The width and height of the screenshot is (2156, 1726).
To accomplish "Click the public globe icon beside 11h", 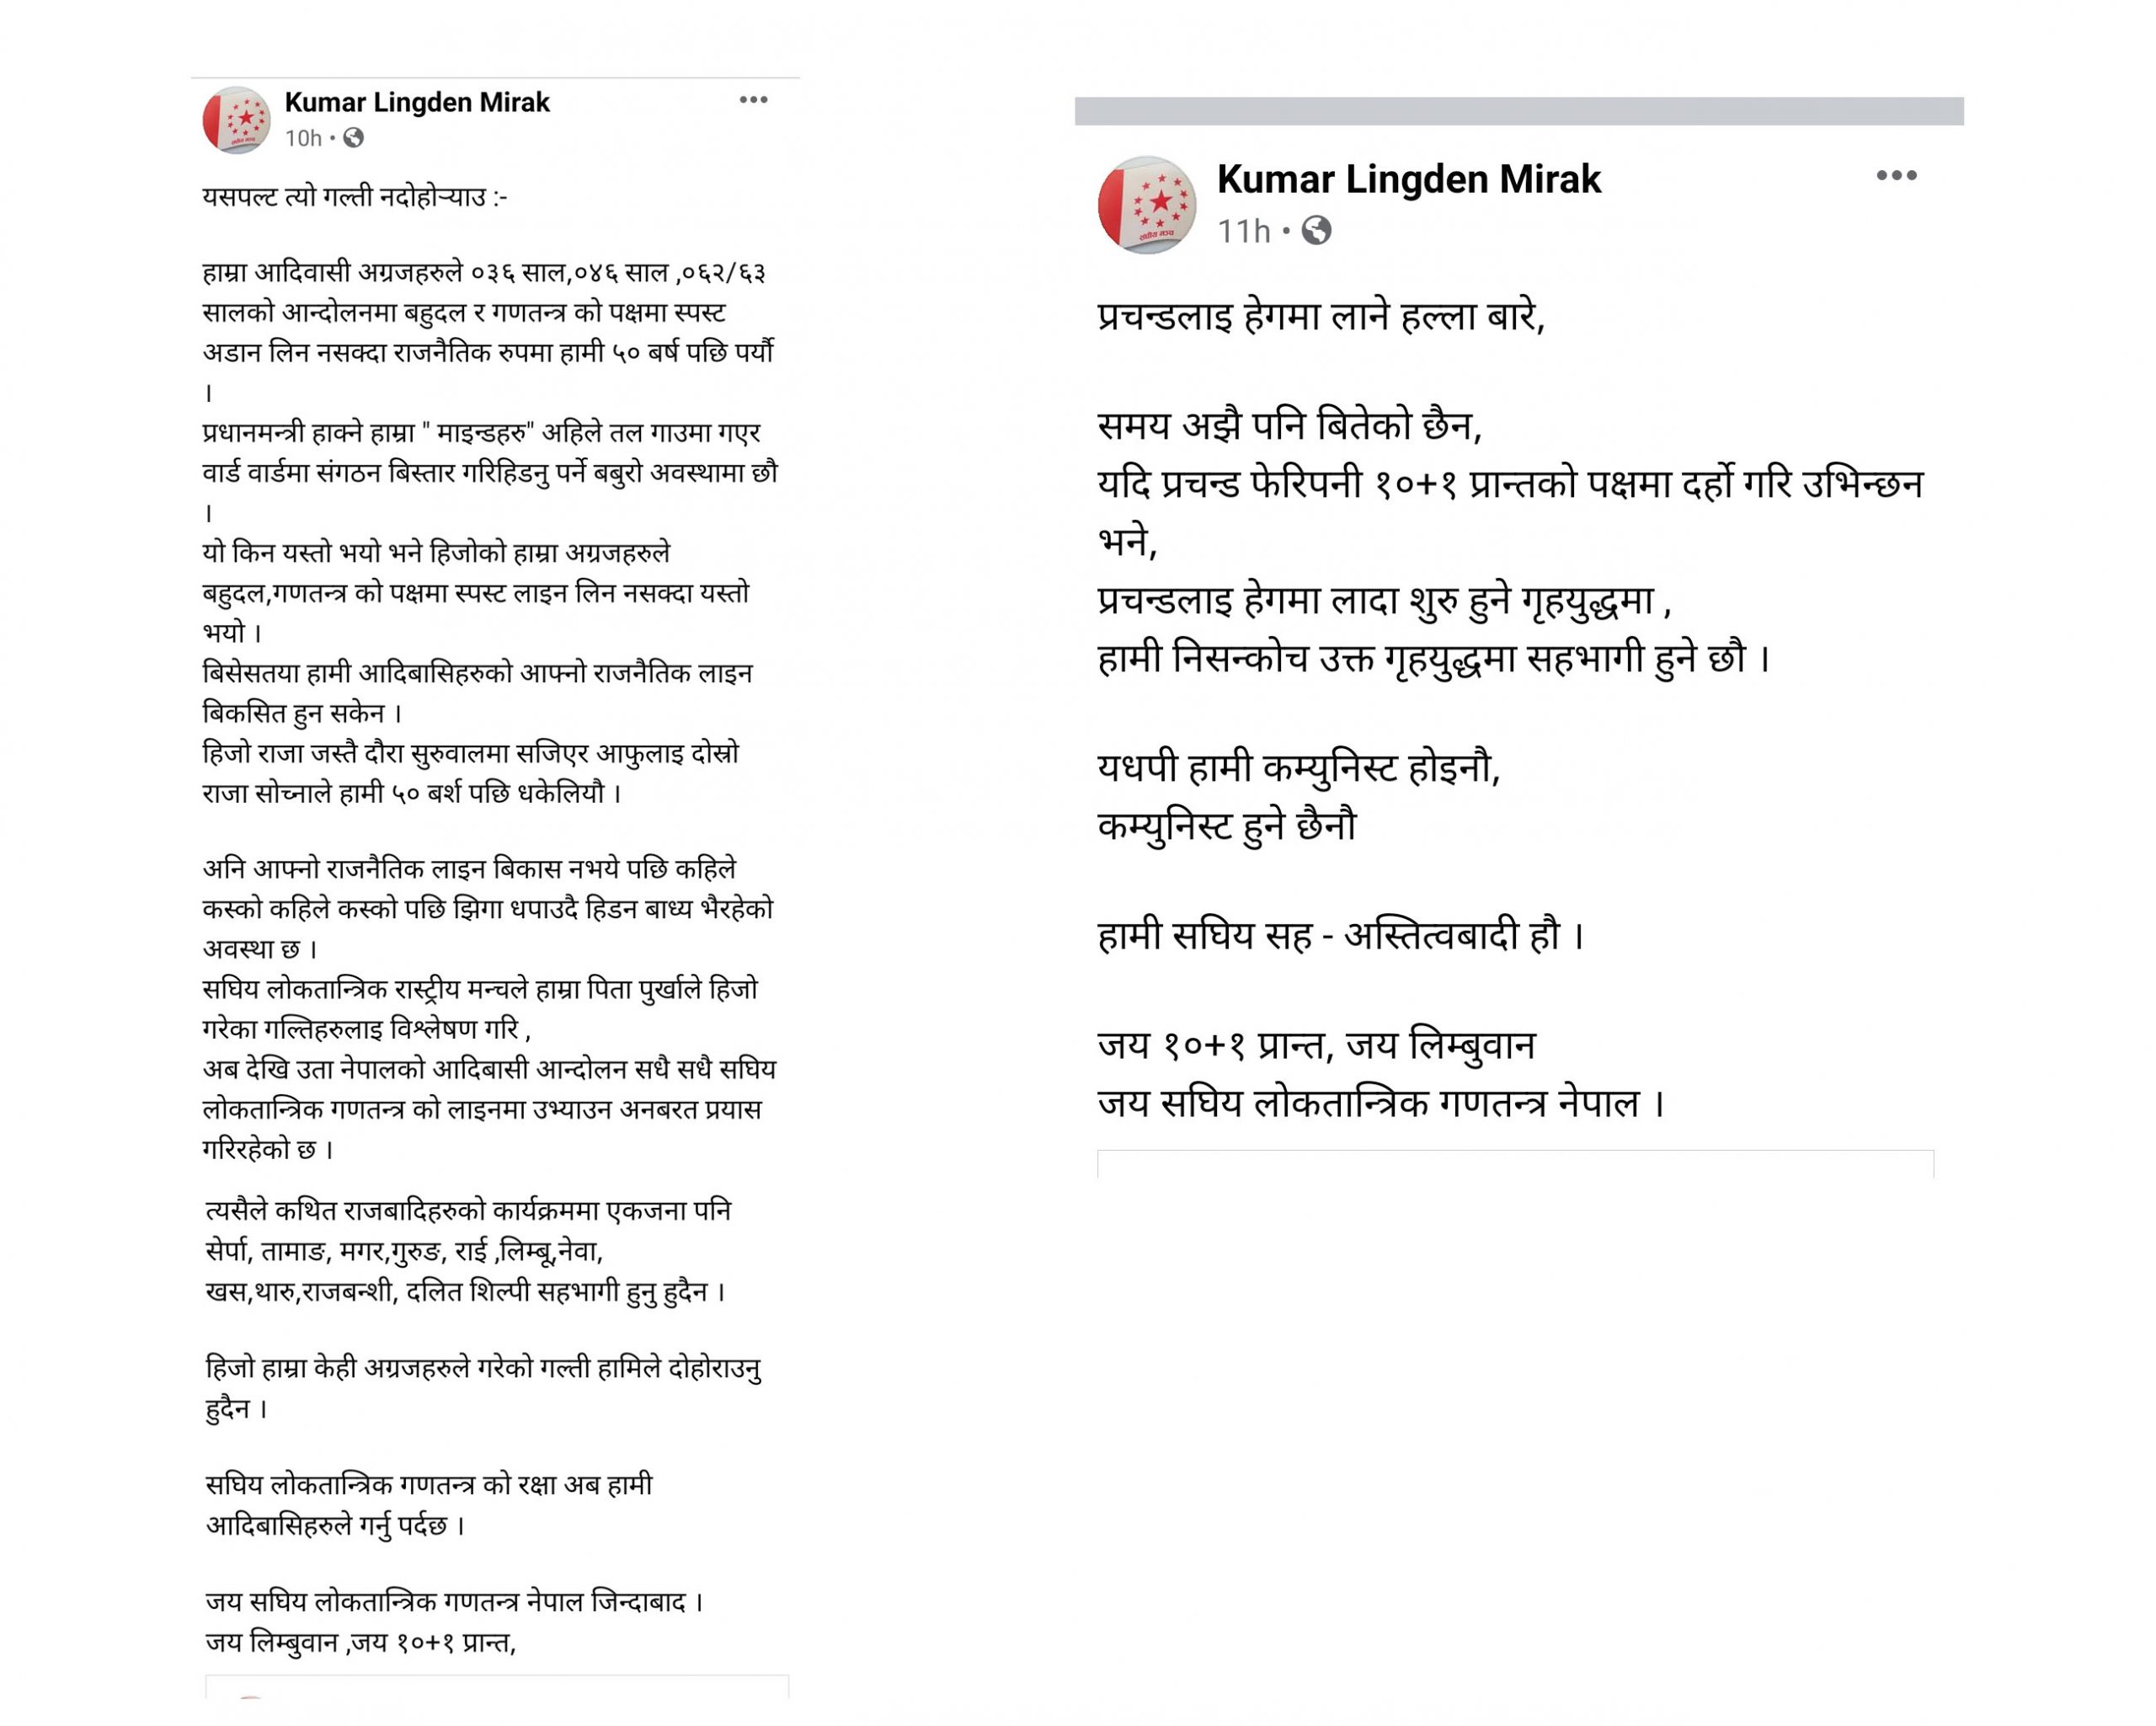I will [1316, 231].
